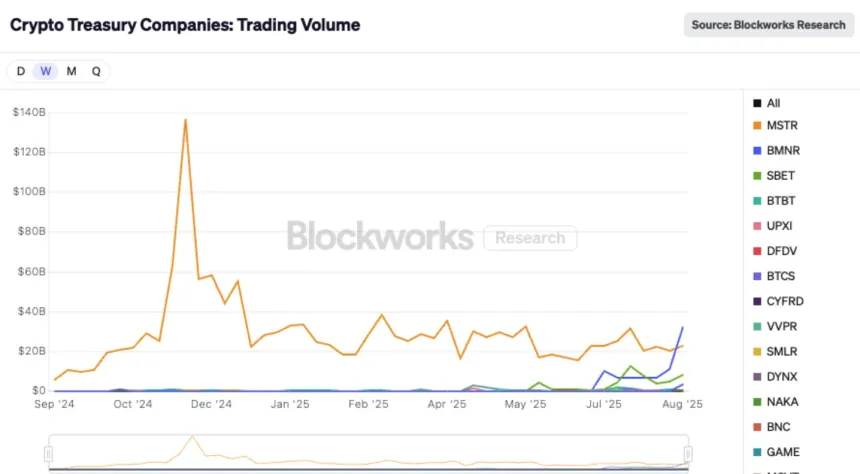The image size is (860, 474).
Task: Select the quarterly (Q) interval
Action: (96, 71)
